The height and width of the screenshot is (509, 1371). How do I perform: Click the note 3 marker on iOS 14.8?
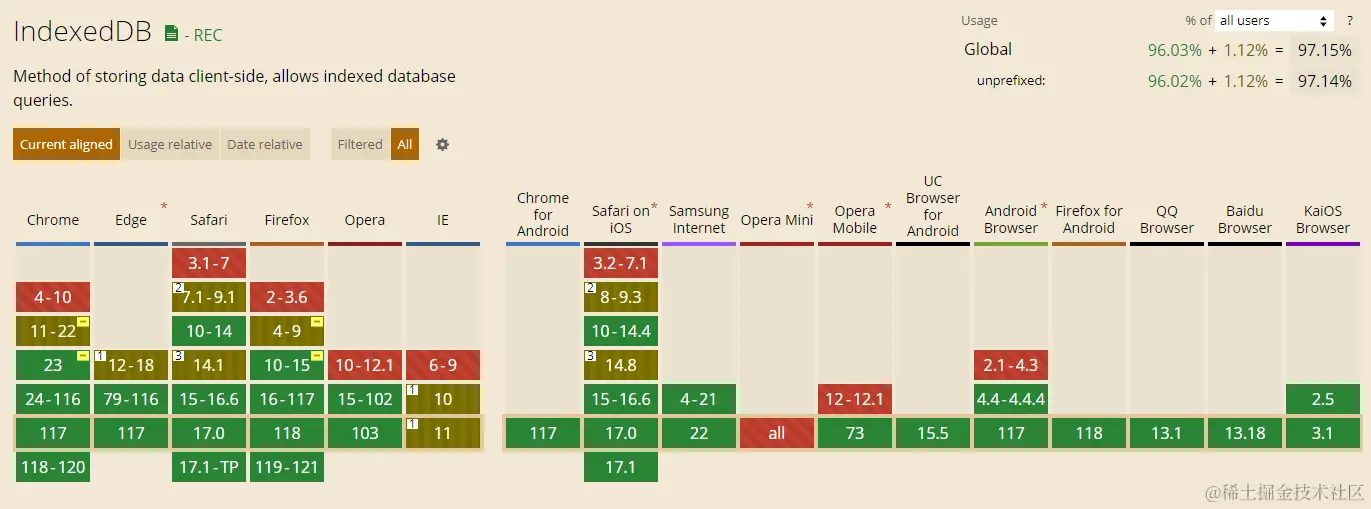[x=590, y=356]
